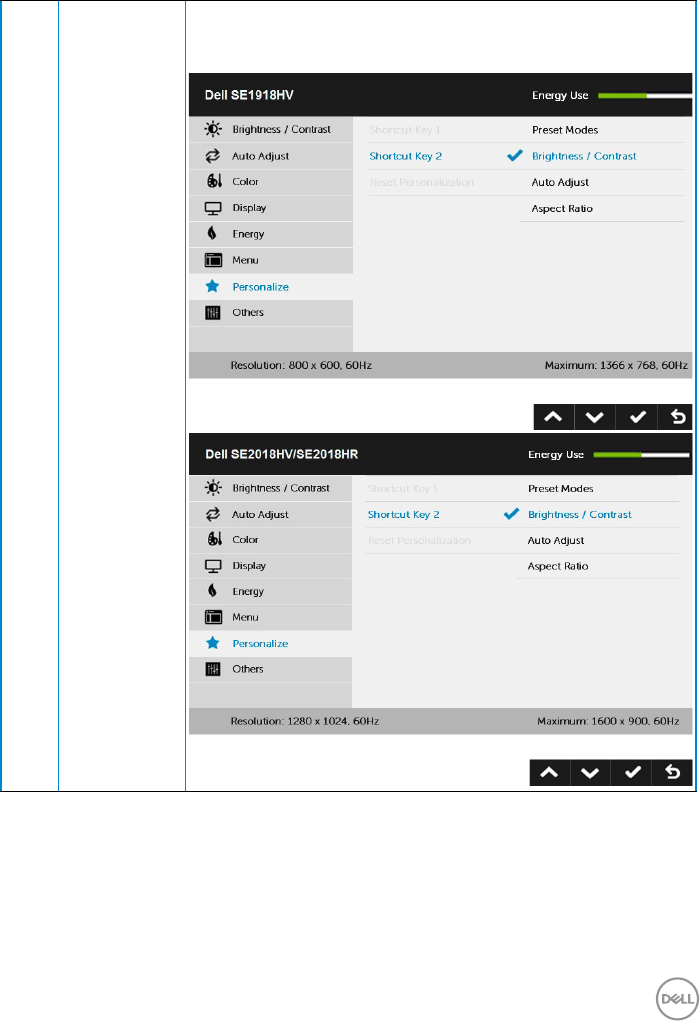Screen dimensions: 700x1021
Task: Click the Others sliders icon in SE1918HV menu
Action: tap(213, 313)
